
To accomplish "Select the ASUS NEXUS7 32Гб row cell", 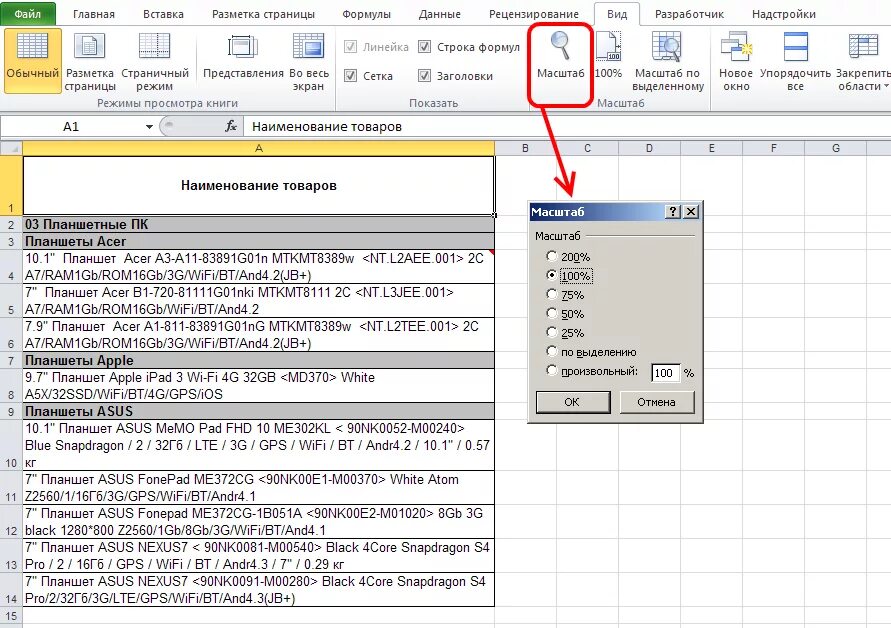I will click(259, 589).
